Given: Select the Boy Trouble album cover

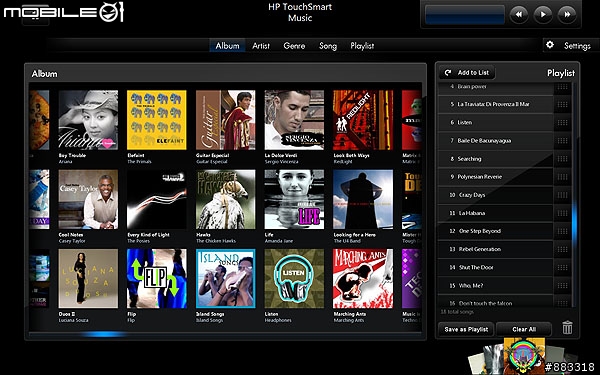Looking at the screenshot, I should [88, 120].
